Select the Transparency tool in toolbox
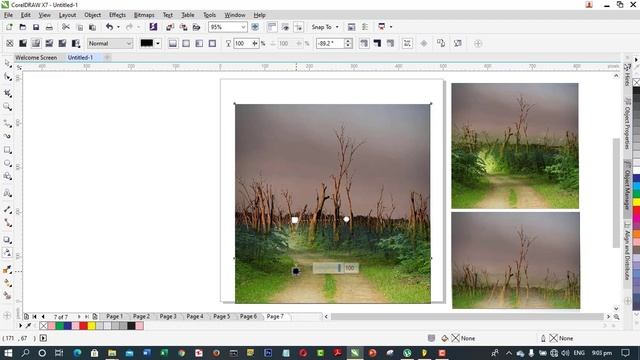 7,253
